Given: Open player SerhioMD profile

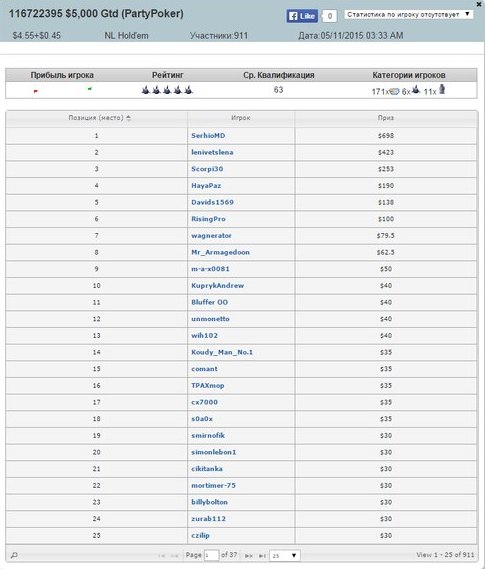Looking at the screenshot, I should click(208, 135).
